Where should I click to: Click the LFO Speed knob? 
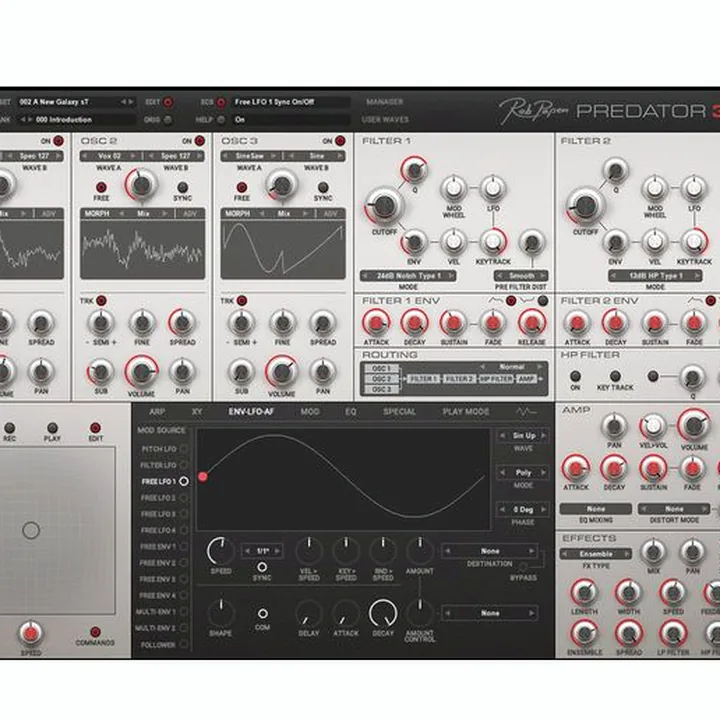(x=221, y=551)
